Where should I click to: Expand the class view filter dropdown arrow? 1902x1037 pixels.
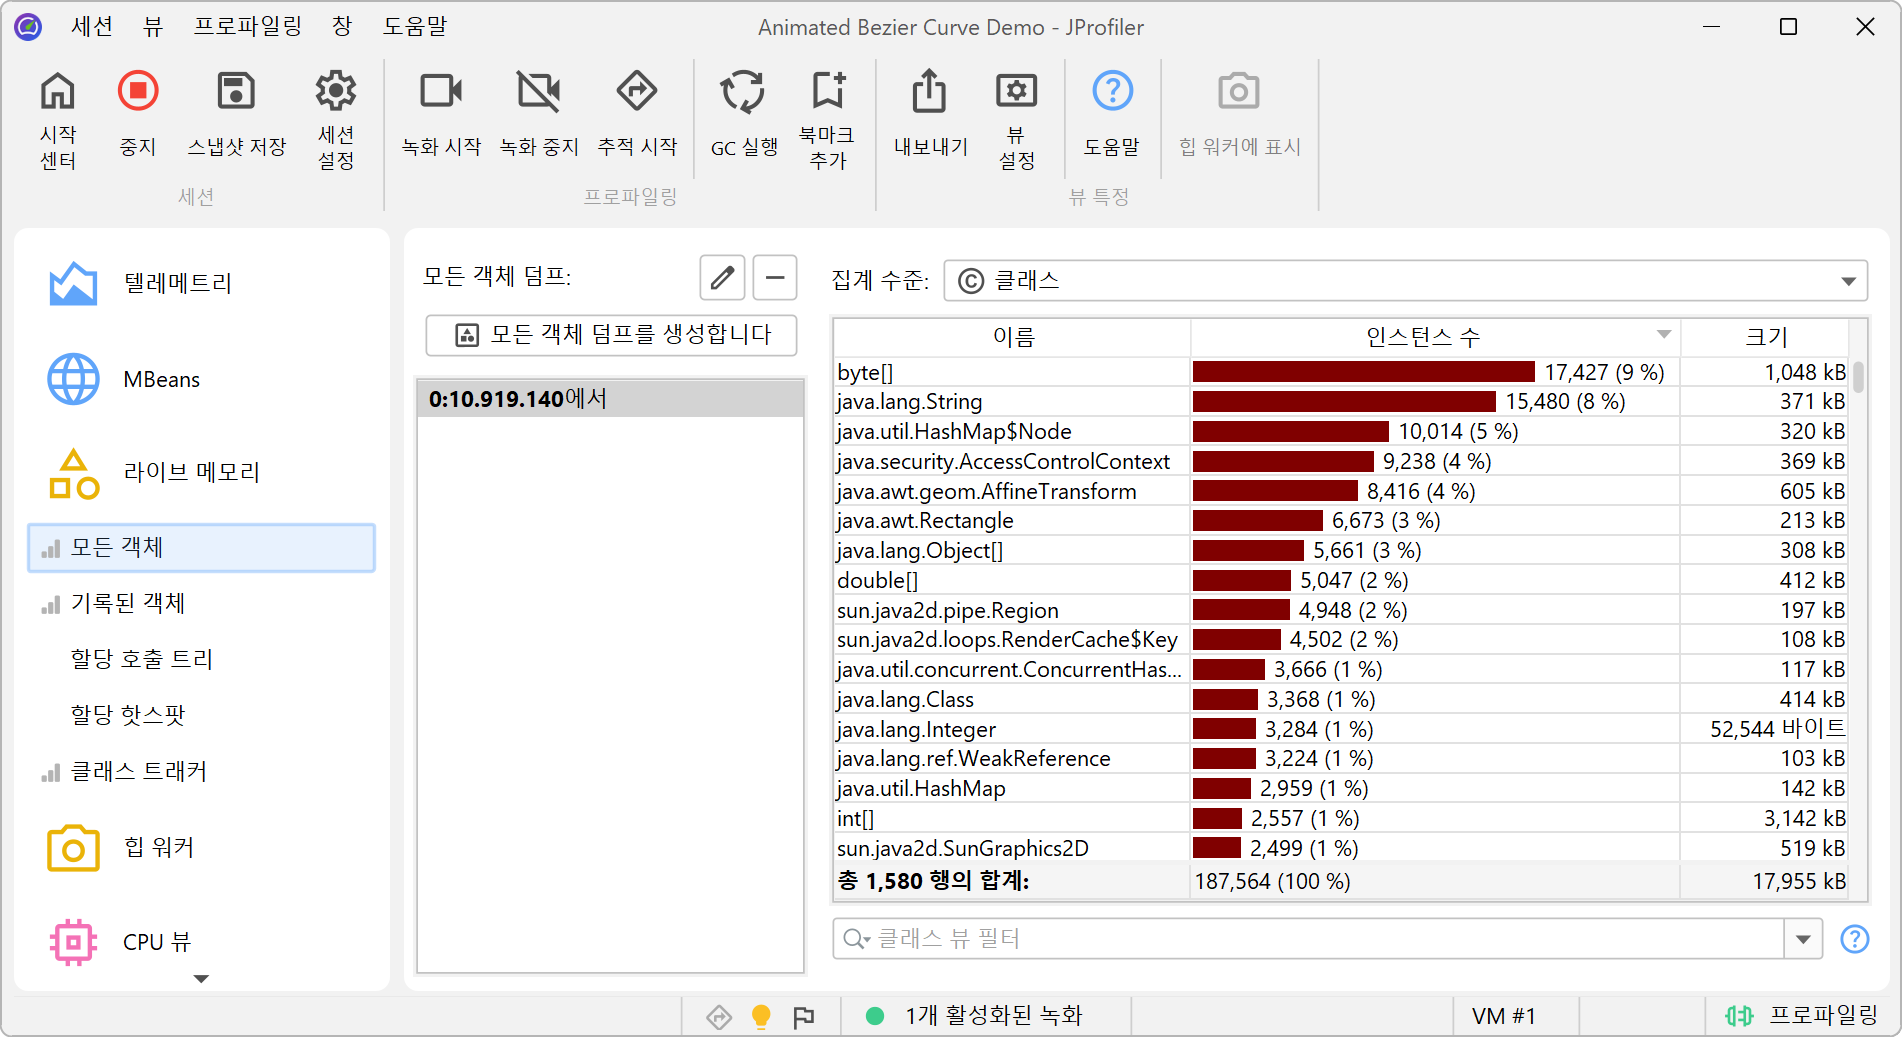point(1803,939)
